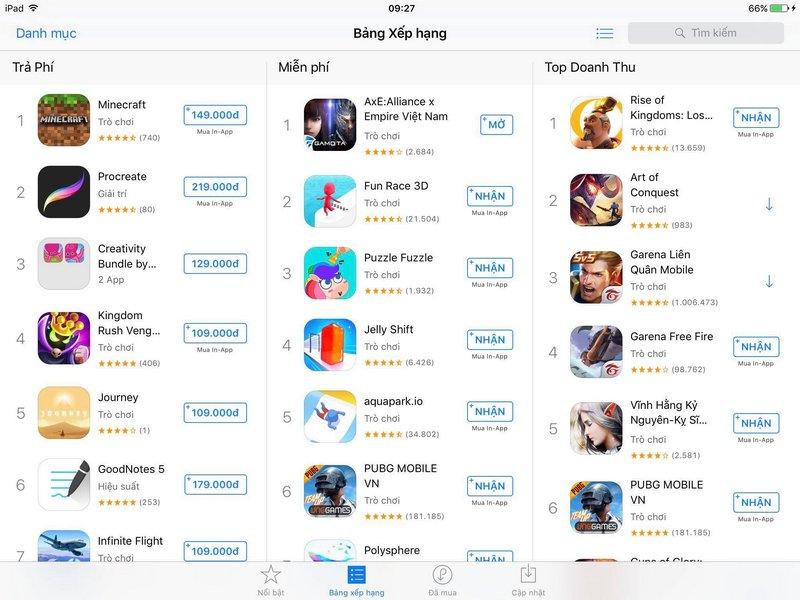Viewport: 800px width, 600px height.
Task: Open the Minecraft app icon
Action: (64, 120)
